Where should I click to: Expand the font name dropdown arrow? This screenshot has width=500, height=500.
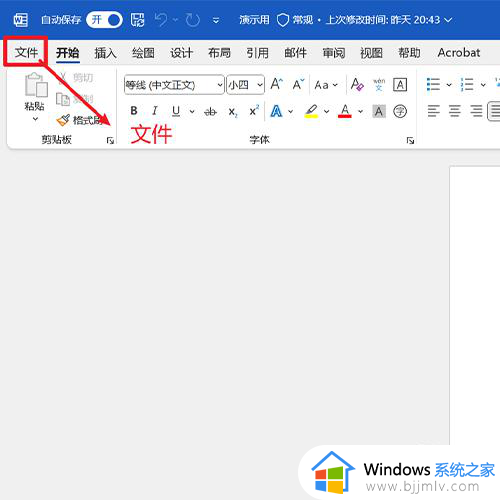click(x=220, y=85)
